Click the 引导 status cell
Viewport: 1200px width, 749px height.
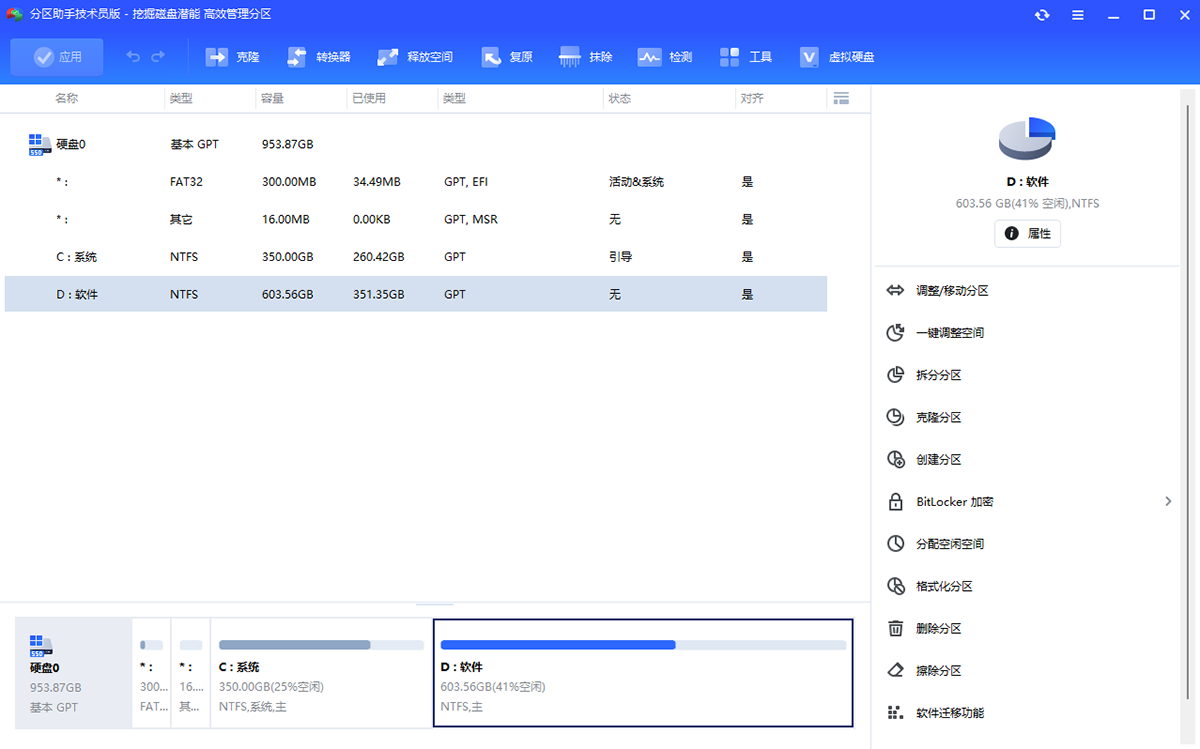click(x=620, y=257)
